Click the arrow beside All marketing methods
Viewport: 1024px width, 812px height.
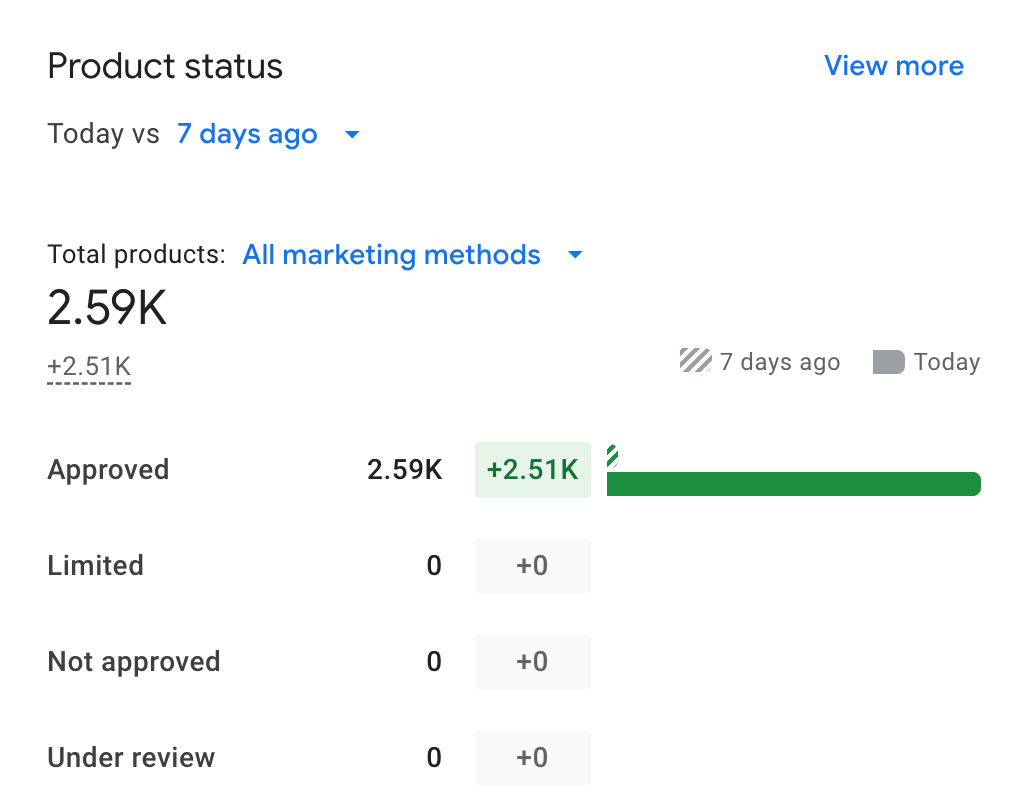575,255
